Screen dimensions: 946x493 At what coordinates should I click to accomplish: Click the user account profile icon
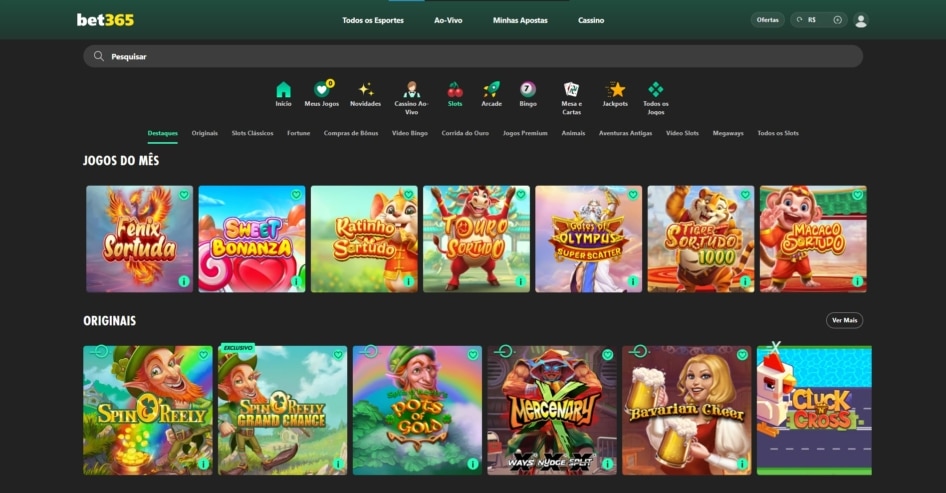tap(861, 21)
